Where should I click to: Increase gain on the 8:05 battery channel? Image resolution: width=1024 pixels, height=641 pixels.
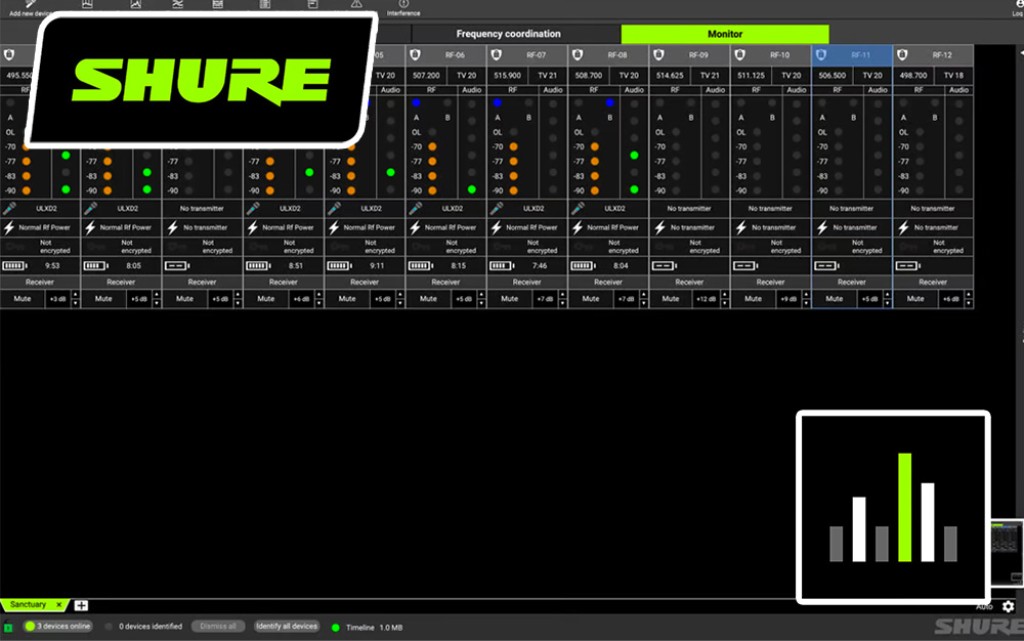[x=157, y=296]
